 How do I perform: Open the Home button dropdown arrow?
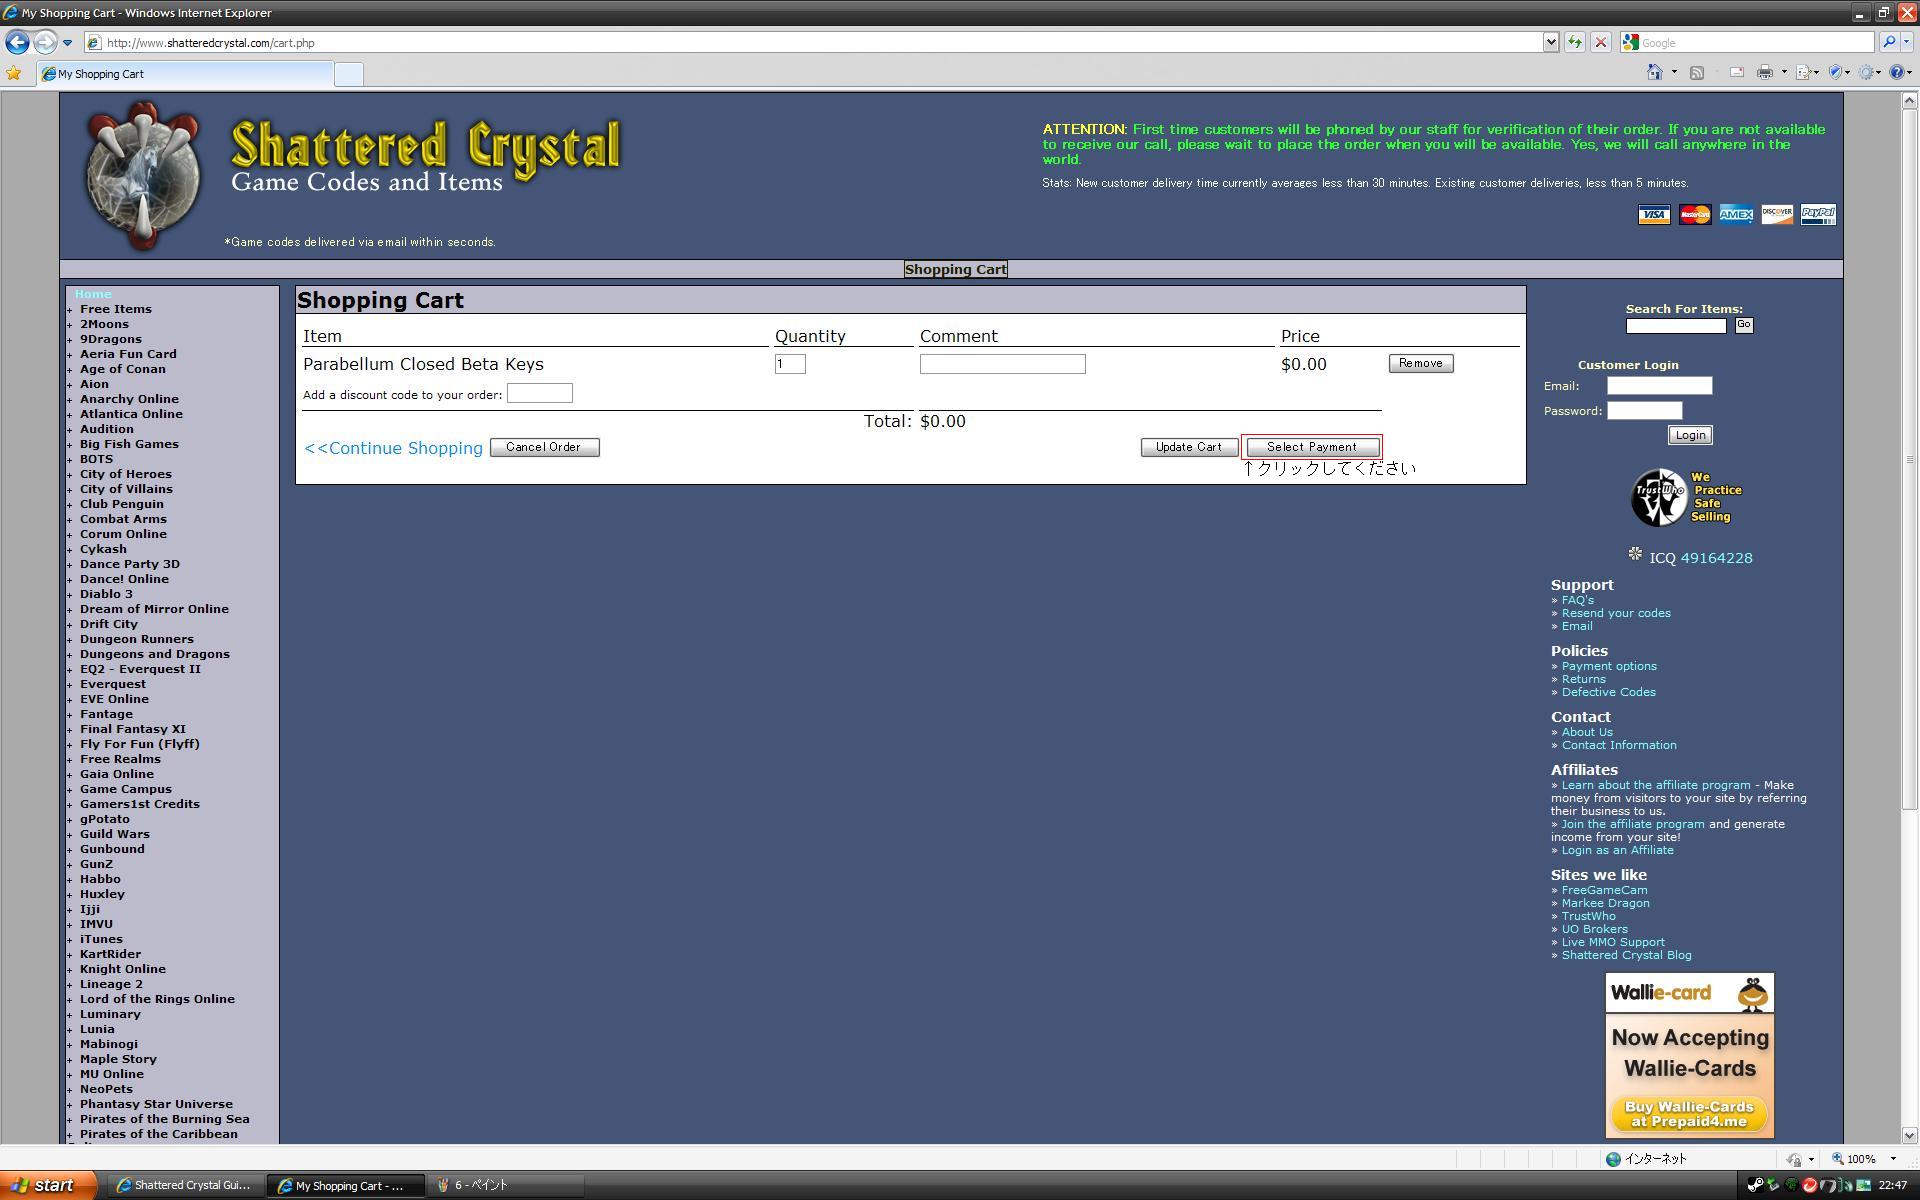(1674, 72)
